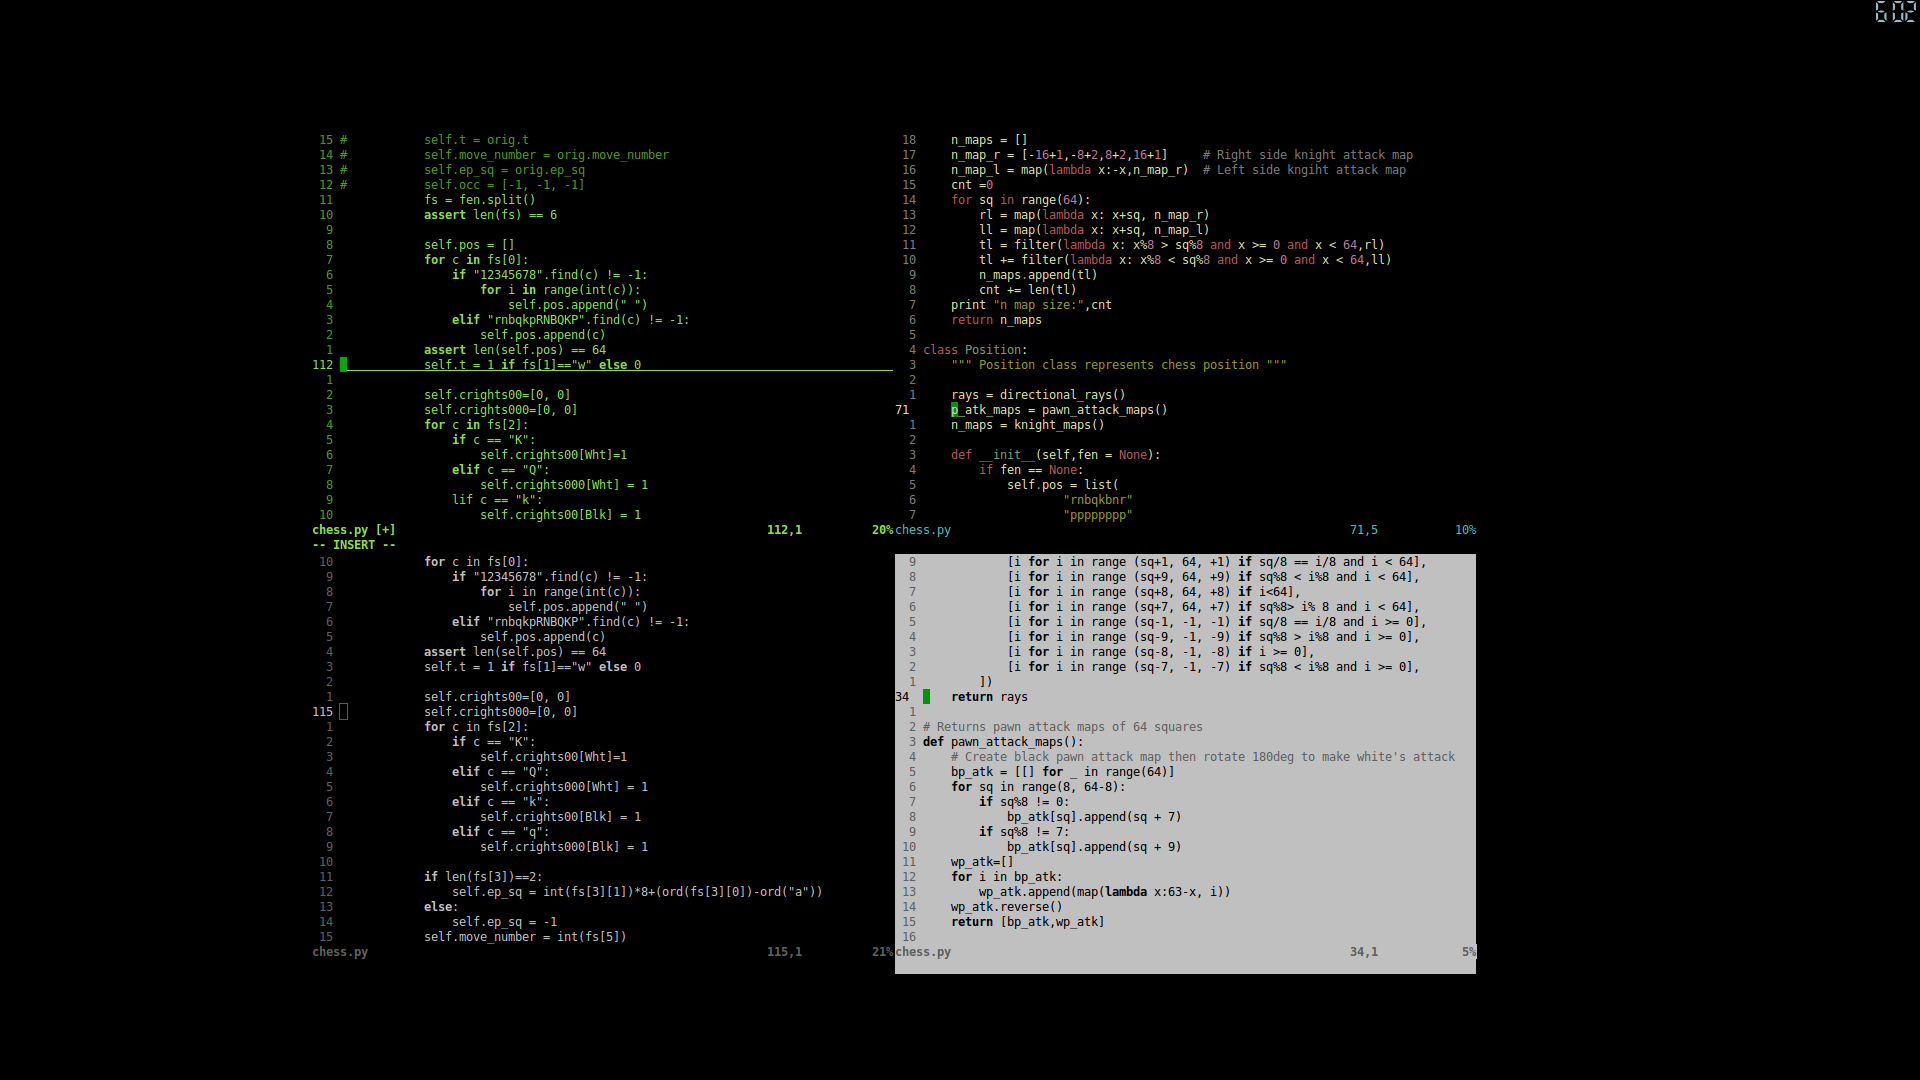Image resolution: width=1920 pixels, height=1080 pixels.
Task: Click the Position class docstring line
Action: click(x=1119, y=365)
